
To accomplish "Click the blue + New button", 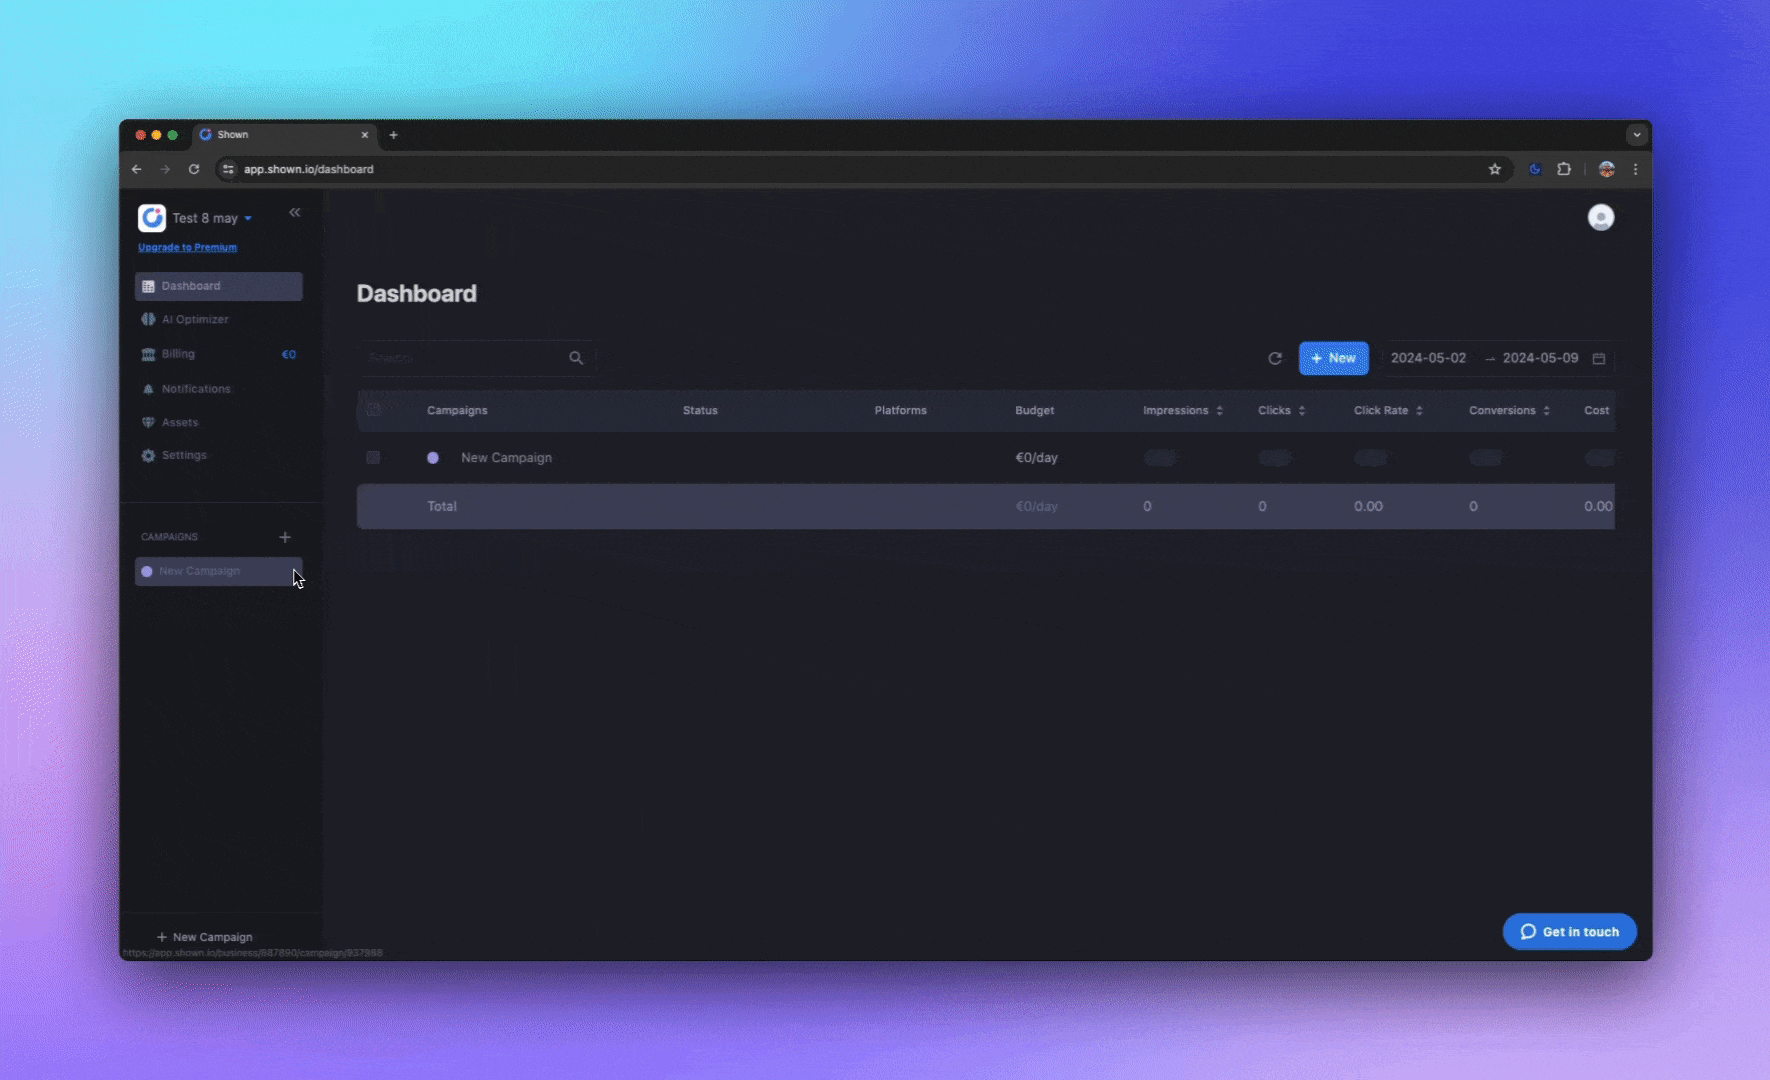I will point(1333,359).
